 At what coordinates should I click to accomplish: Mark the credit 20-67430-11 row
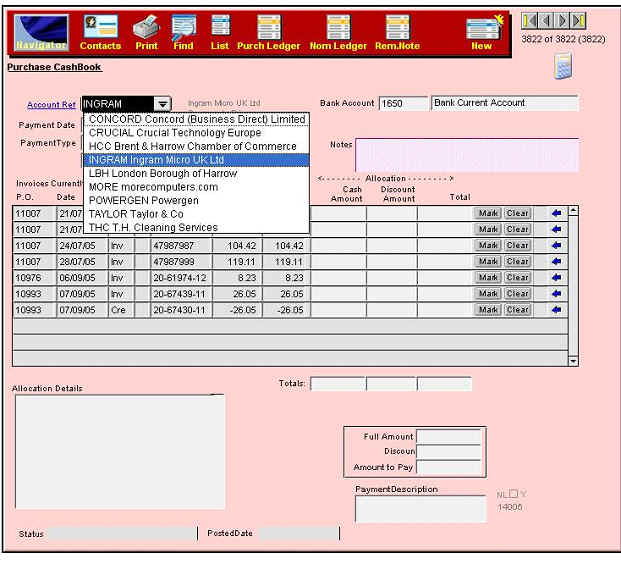pos(488,310)
